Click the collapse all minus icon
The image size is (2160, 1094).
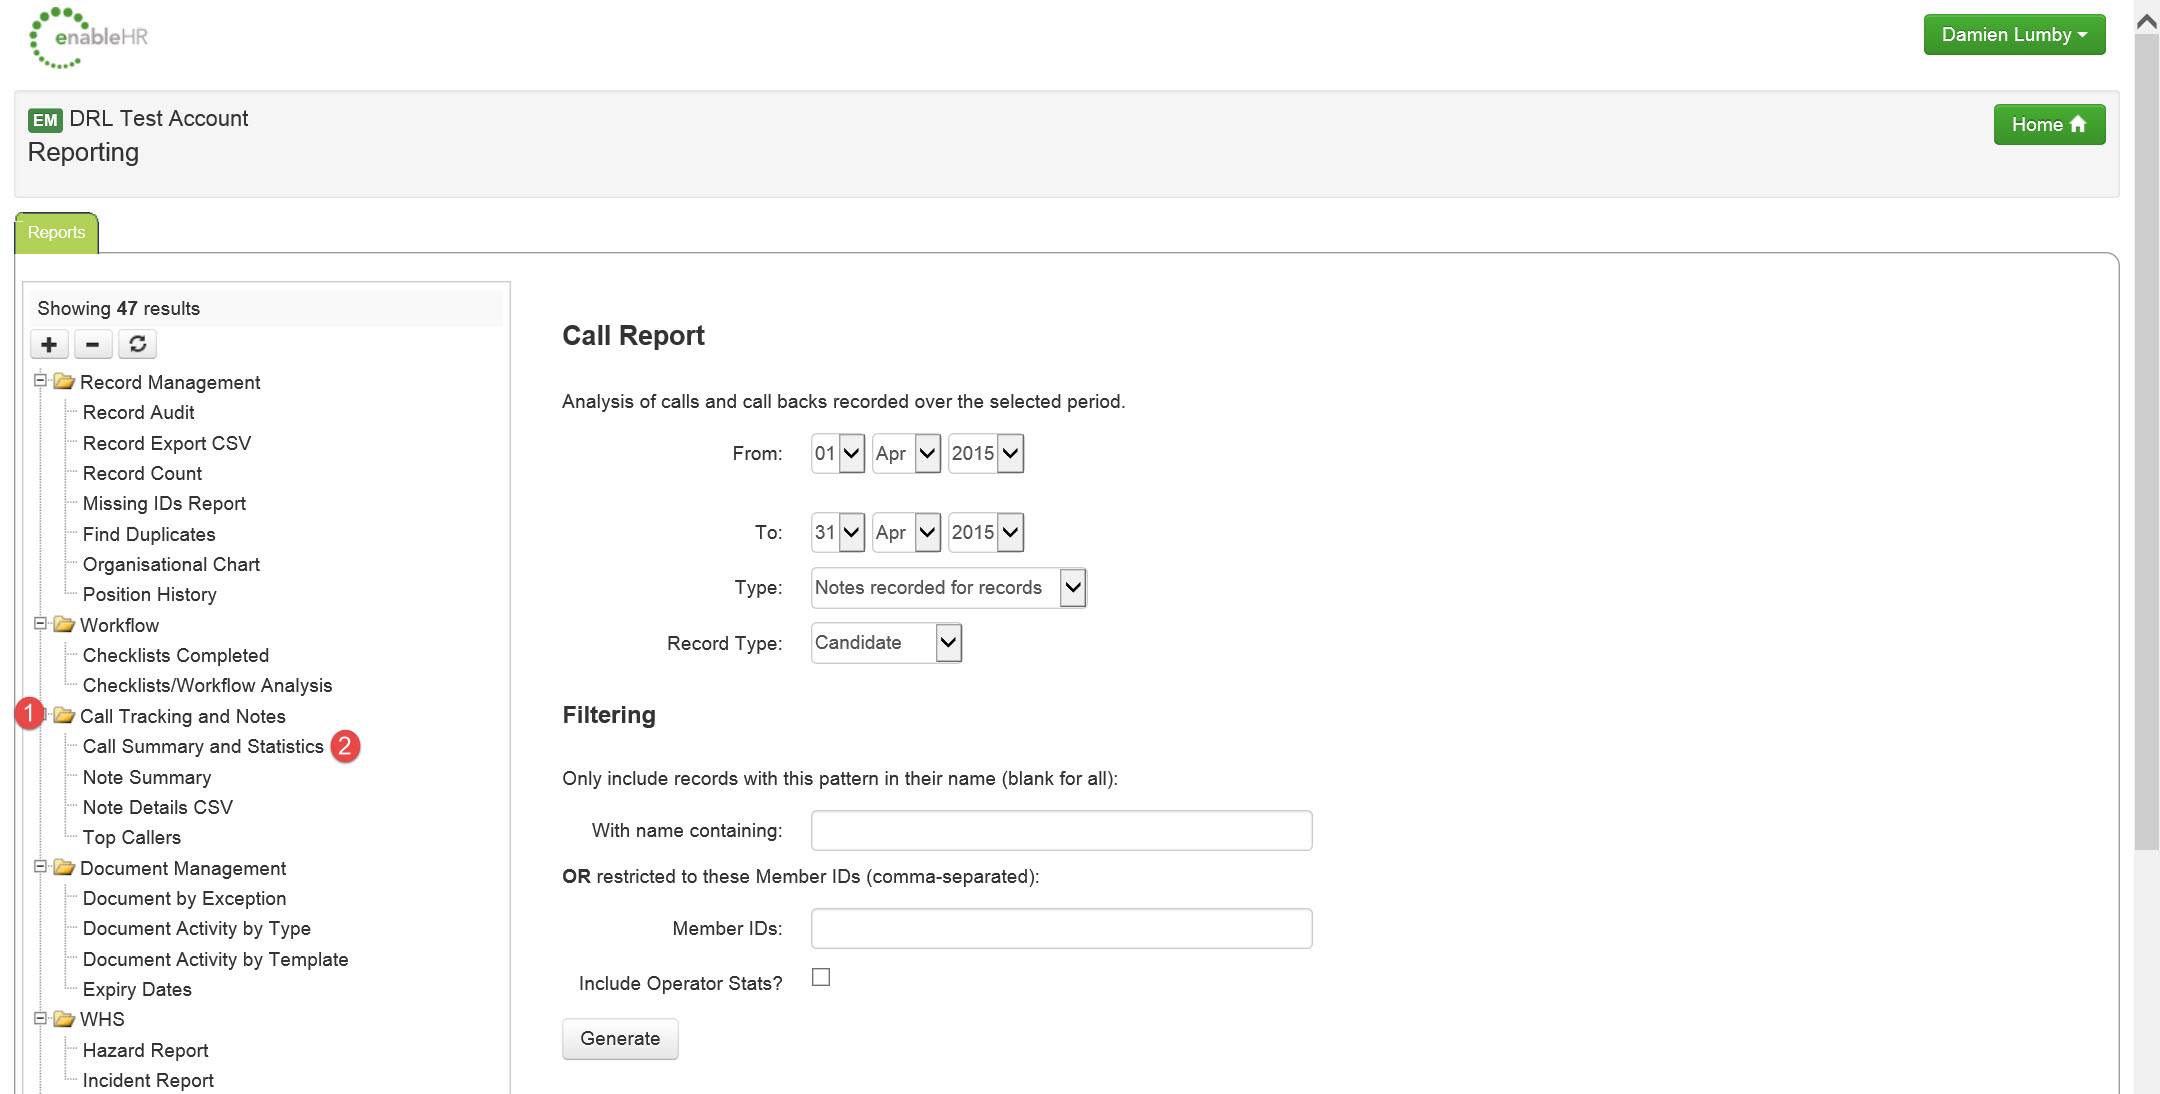coord(93,344)
